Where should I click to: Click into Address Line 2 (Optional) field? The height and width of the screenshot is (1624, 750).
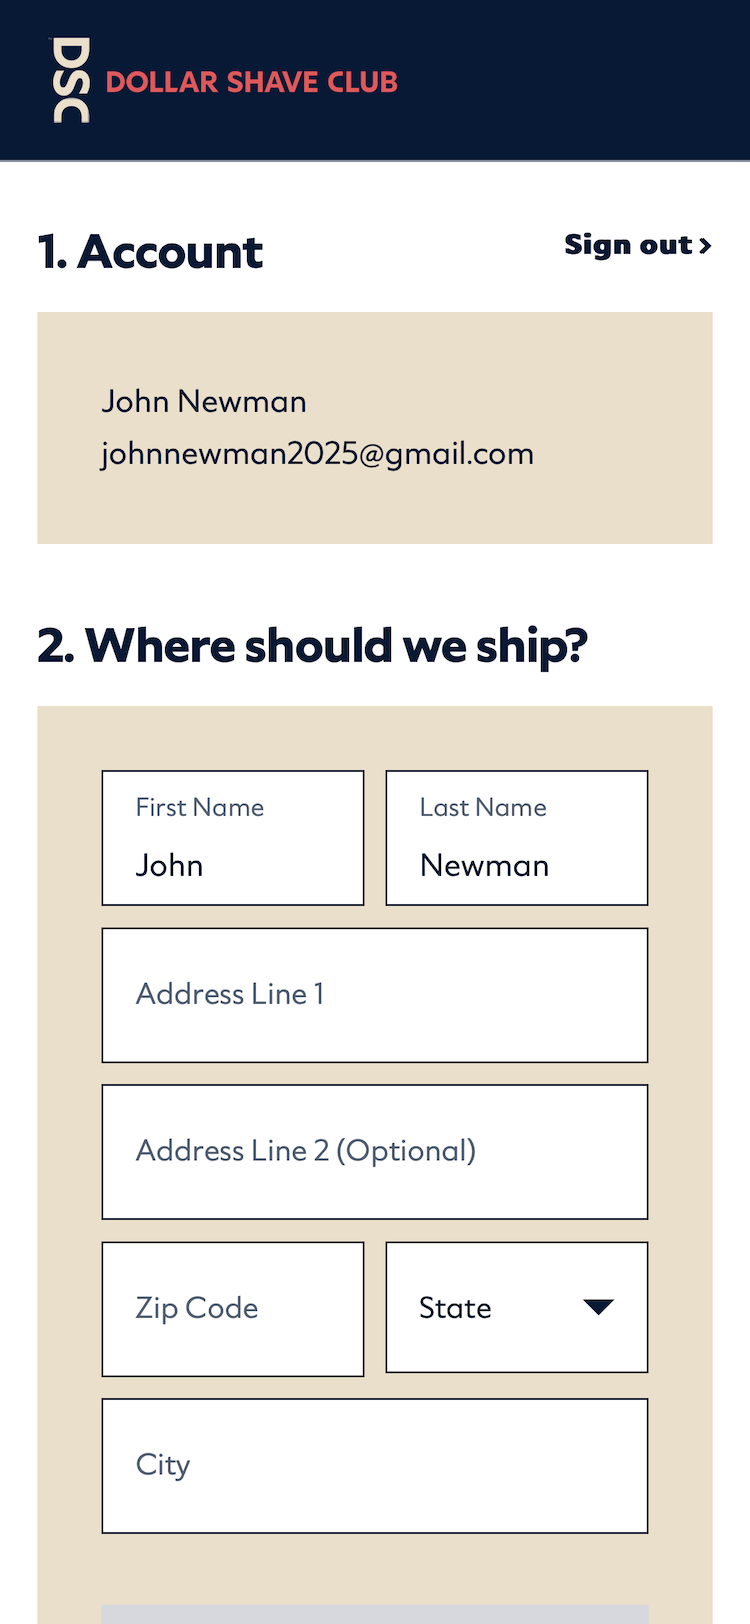point(374,1151)
